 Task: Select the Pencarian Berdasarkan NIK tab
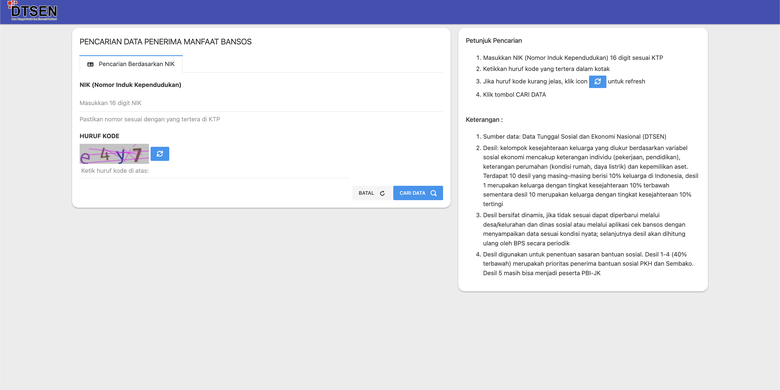click(x=131, y=64)
